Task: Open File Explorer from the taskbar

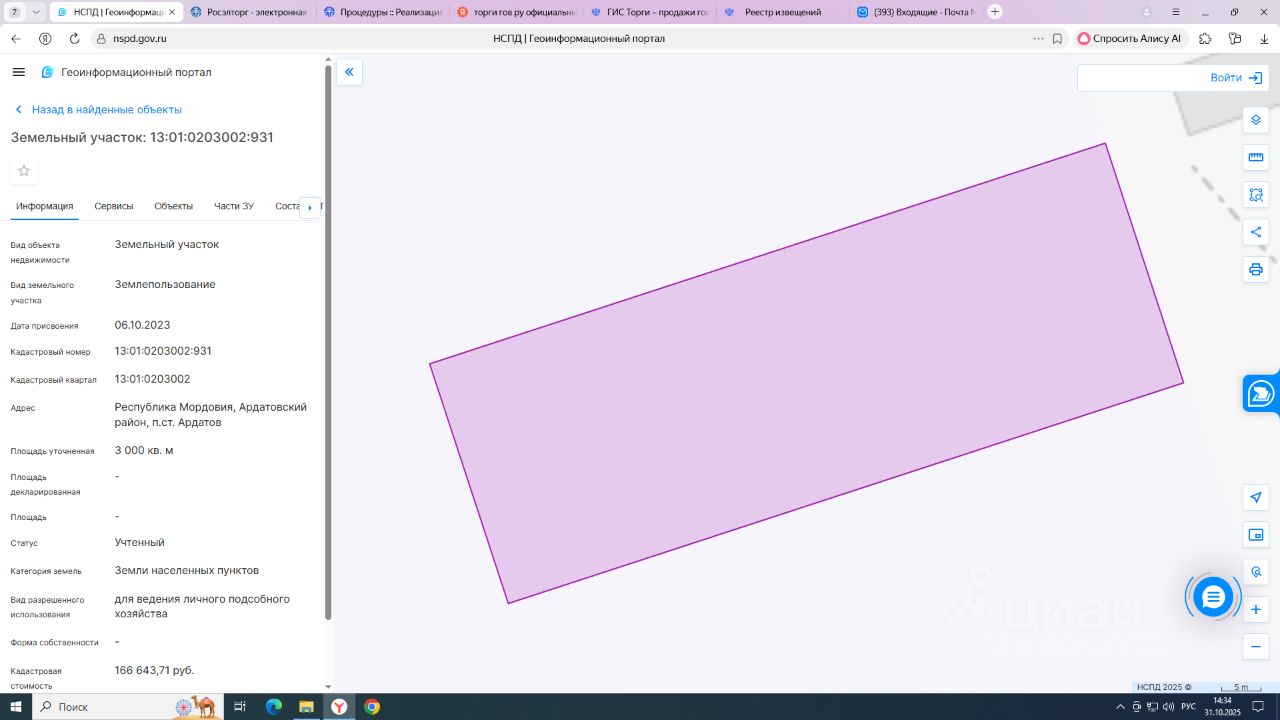Action: point(307,707)
